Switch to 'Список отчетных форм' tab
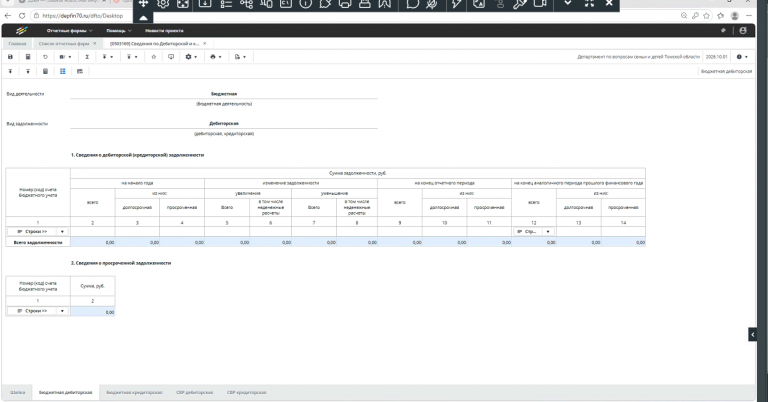Screen dimensions: 768x402 click(x=64, y=44)
